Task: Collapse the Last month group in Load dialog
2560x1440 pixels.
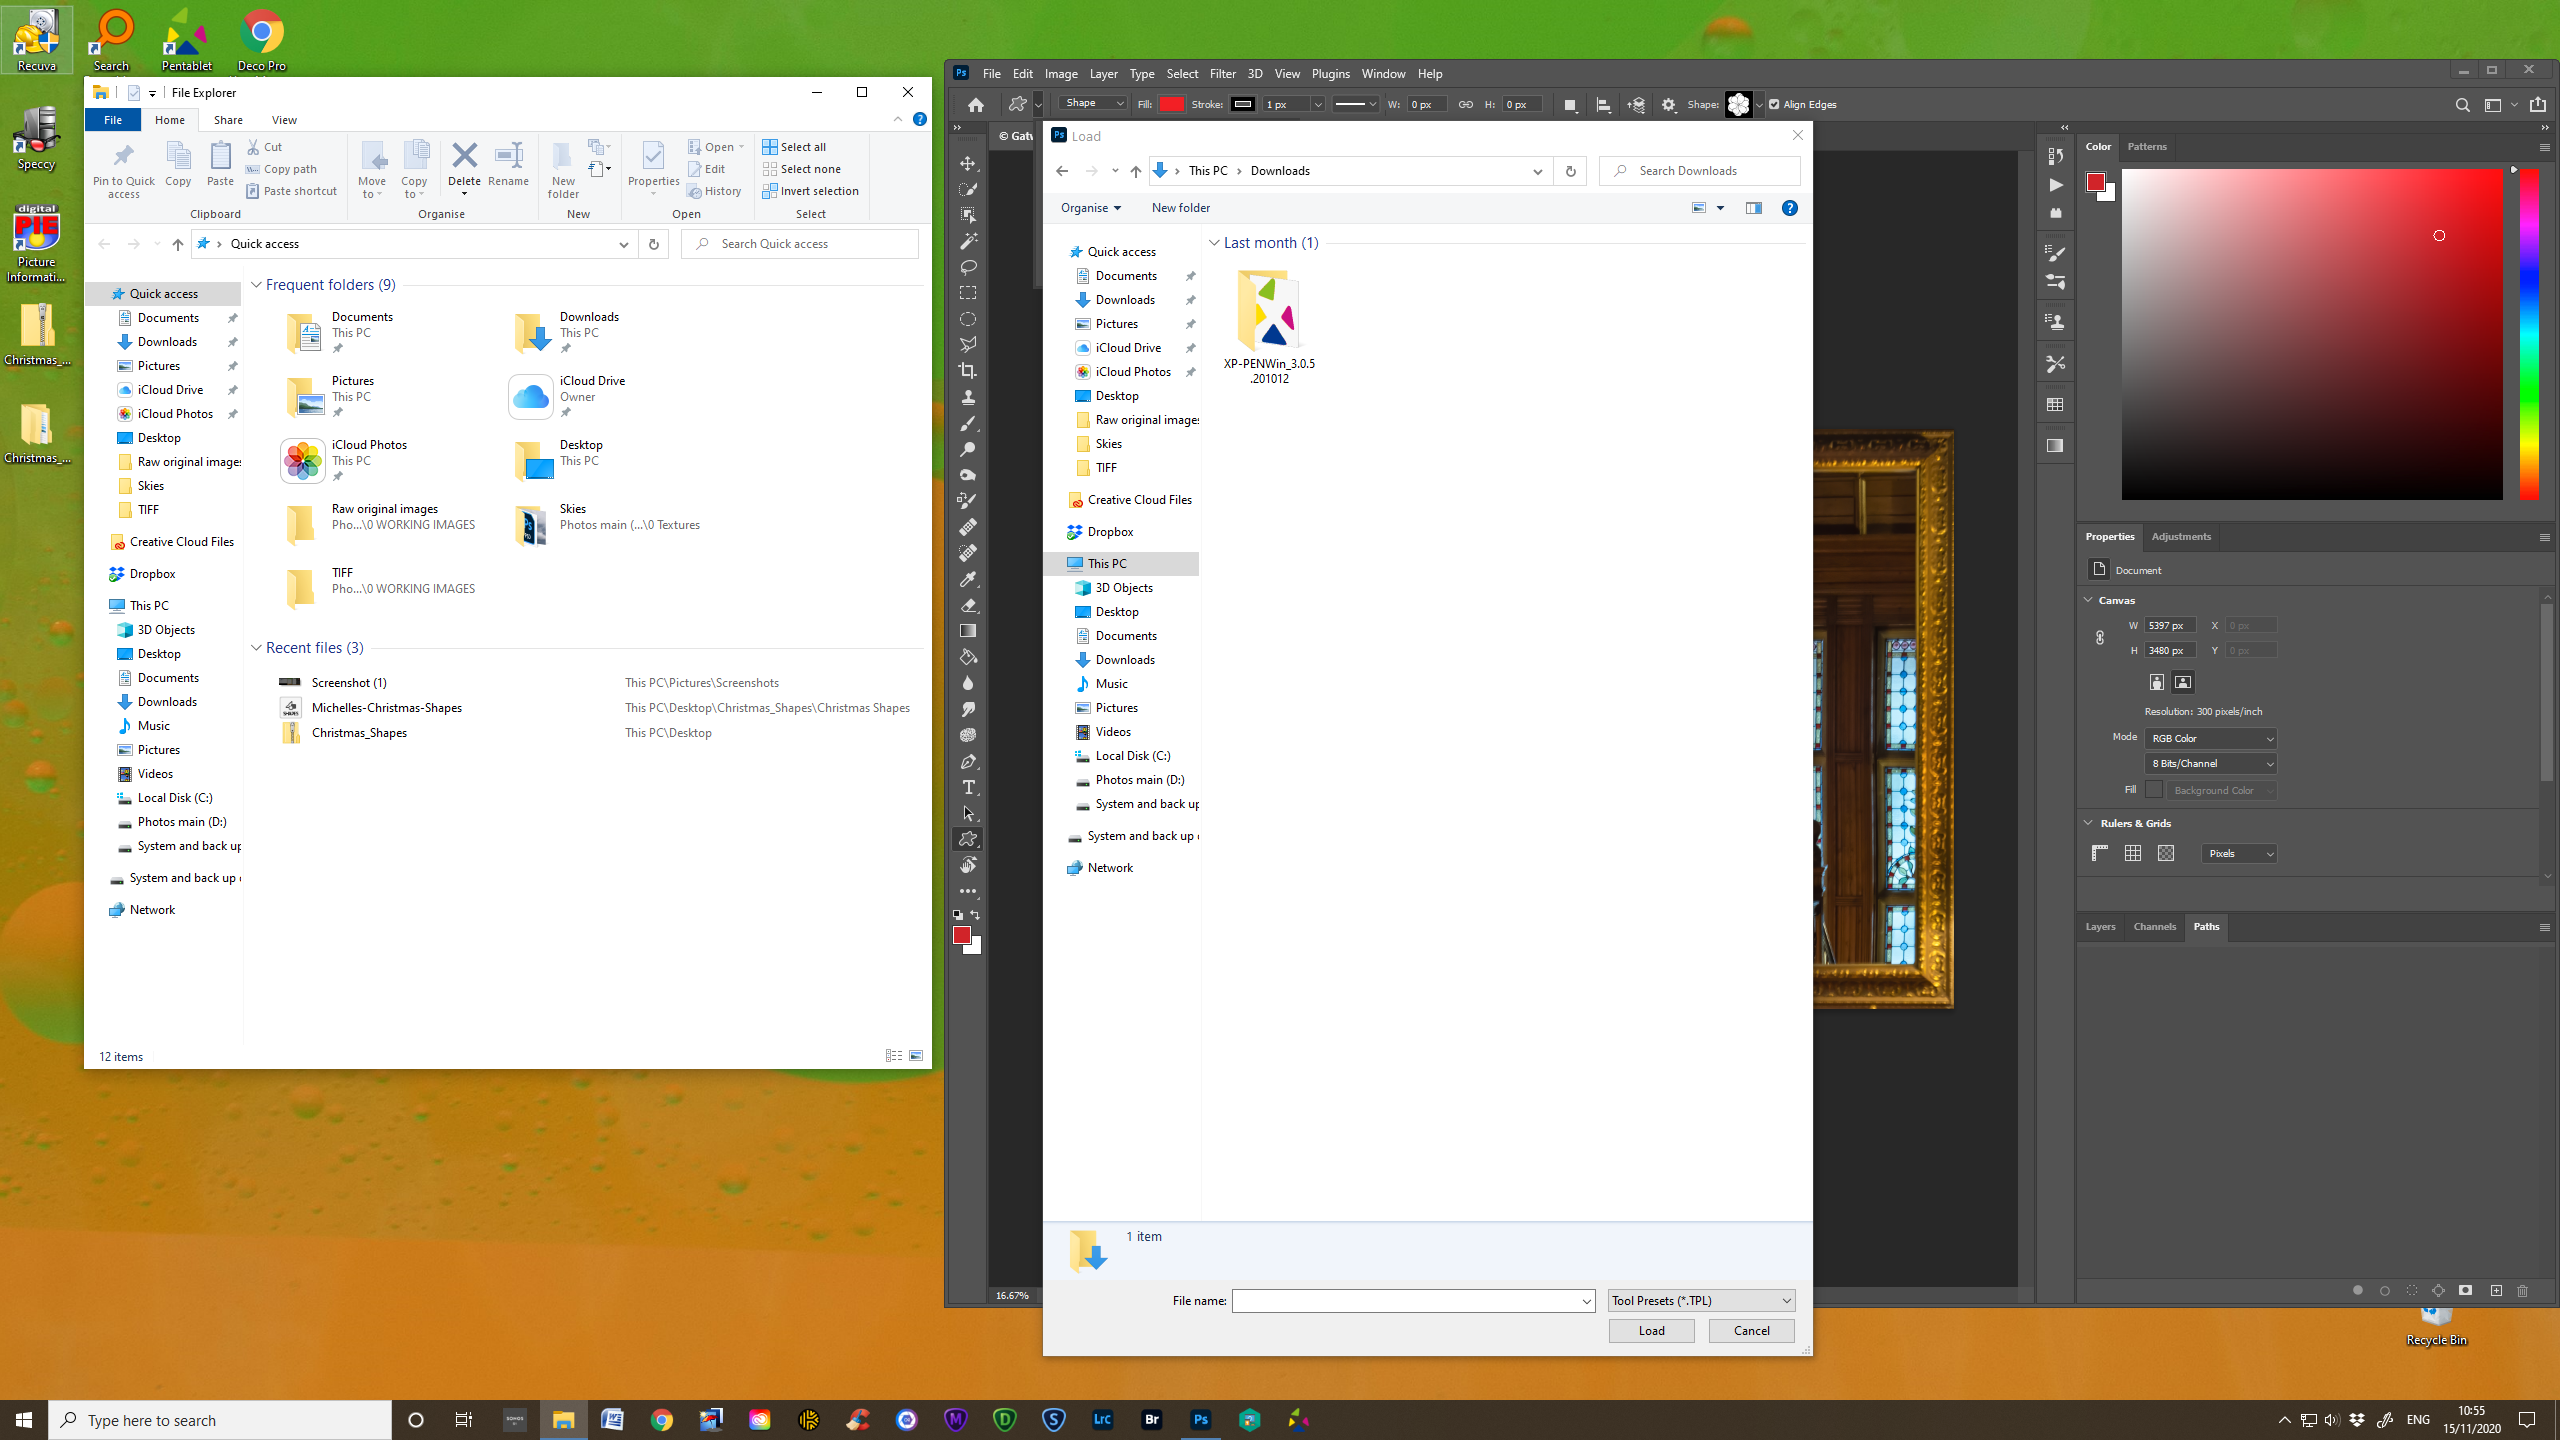Action: 1214,242
